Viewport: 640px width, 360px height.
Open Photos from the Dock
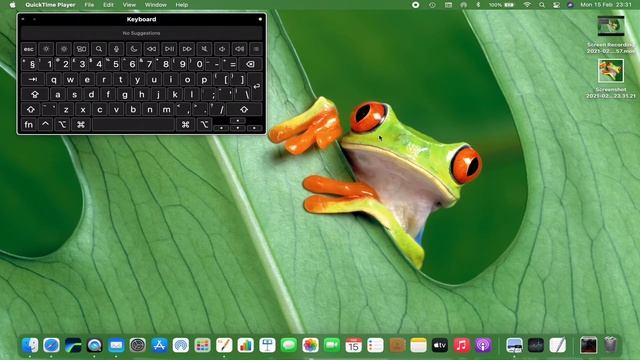pos(310,345)
